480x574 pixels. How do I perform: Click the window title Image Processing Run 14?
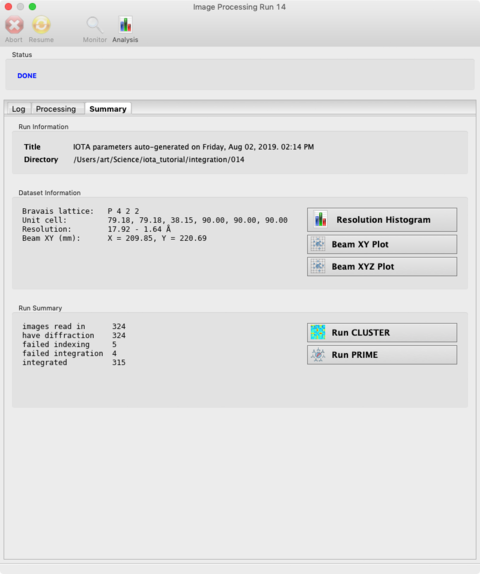tap(239, 7)
